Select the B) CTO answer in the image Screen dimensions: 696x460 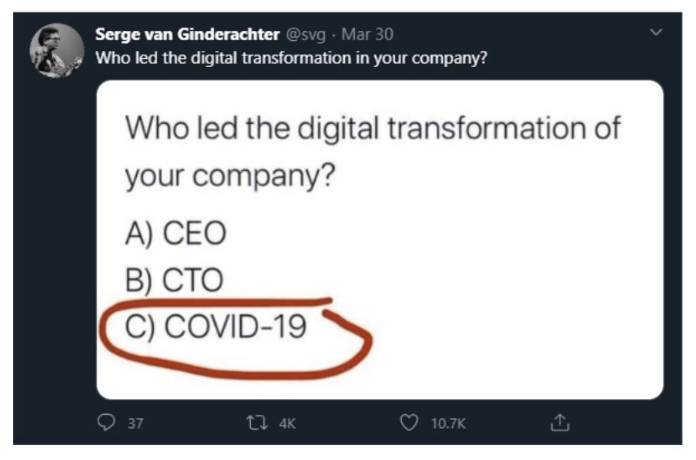pos(174,280)
